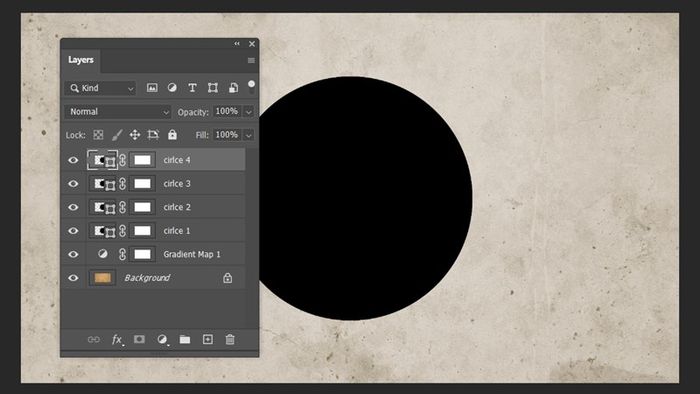Filter for smart objects icon
Image resolution: width=700 pixels, height=394 pixels.
pos(233,88)
